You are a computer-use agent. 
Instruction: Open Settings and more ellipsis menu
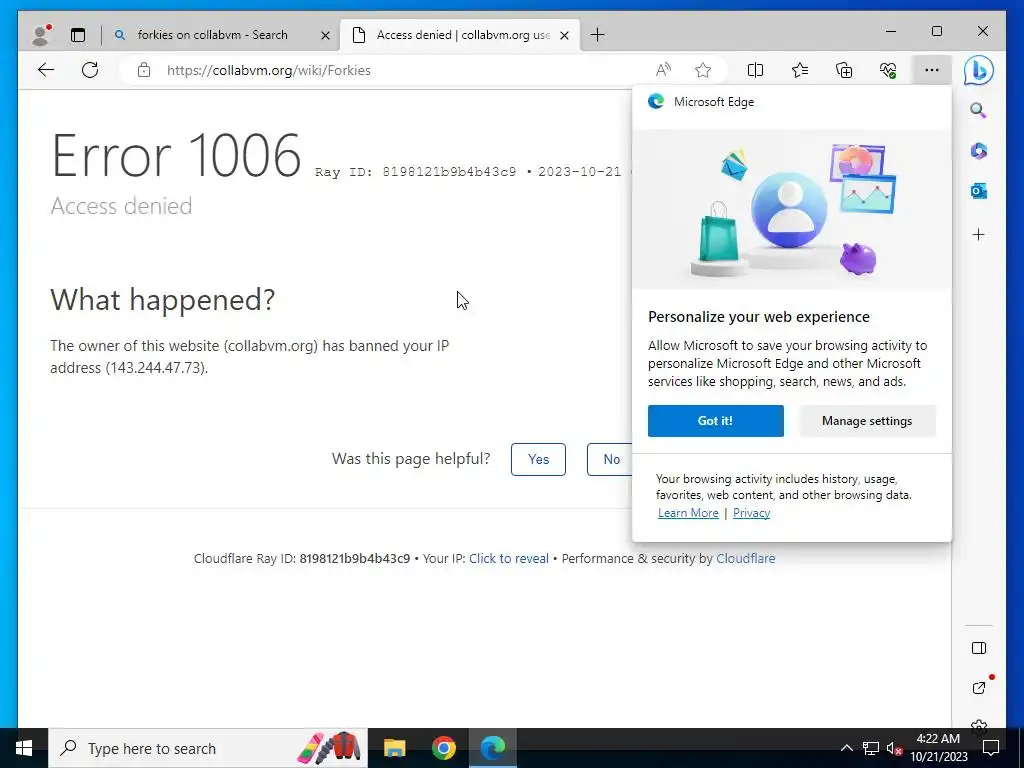tap(932, 70)
